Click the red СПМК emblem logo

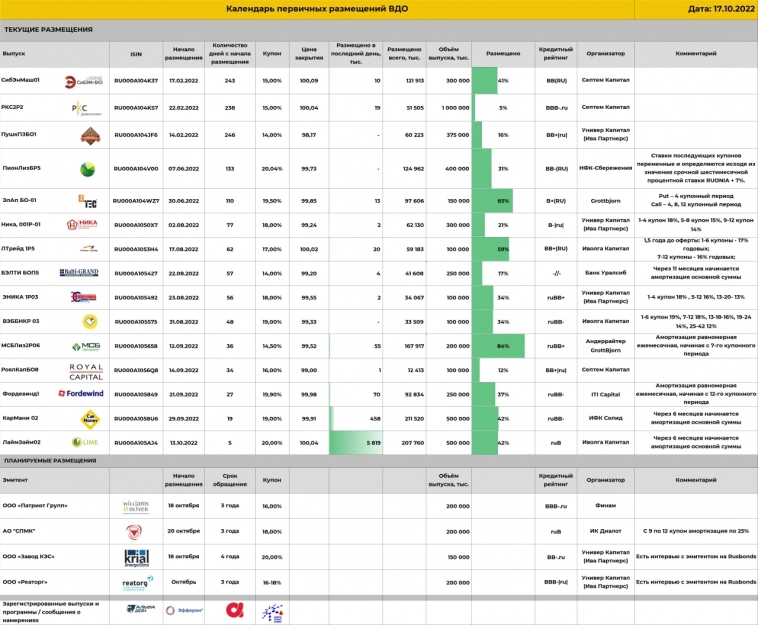[136, 531]
